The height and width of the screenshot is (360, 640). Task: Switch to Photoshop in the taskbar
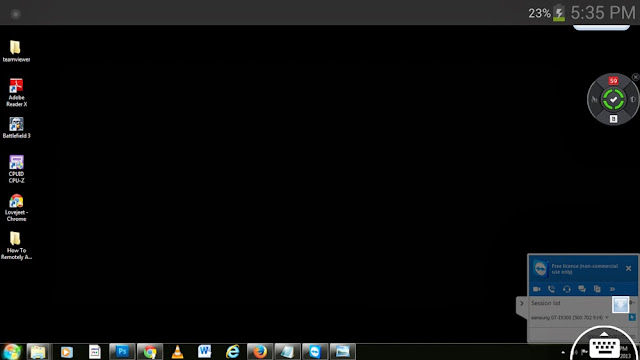122,351
